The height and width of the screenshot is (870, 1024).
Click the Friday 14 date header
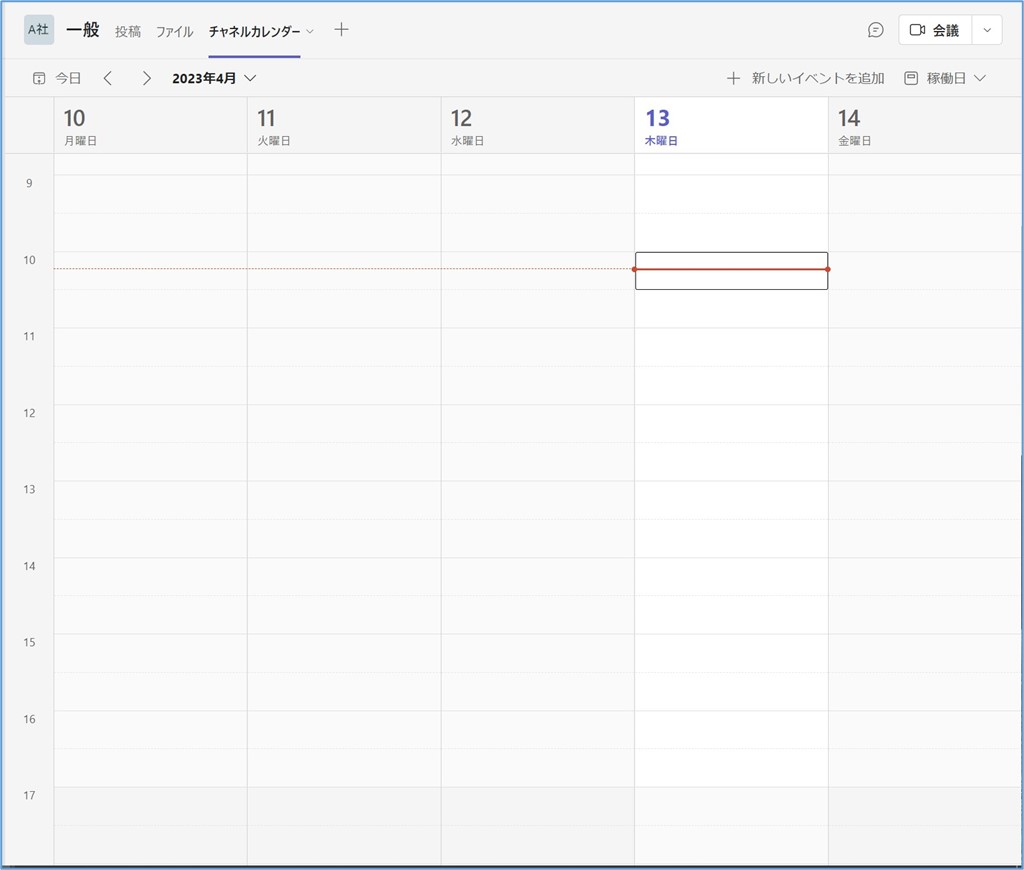point(925,126)
